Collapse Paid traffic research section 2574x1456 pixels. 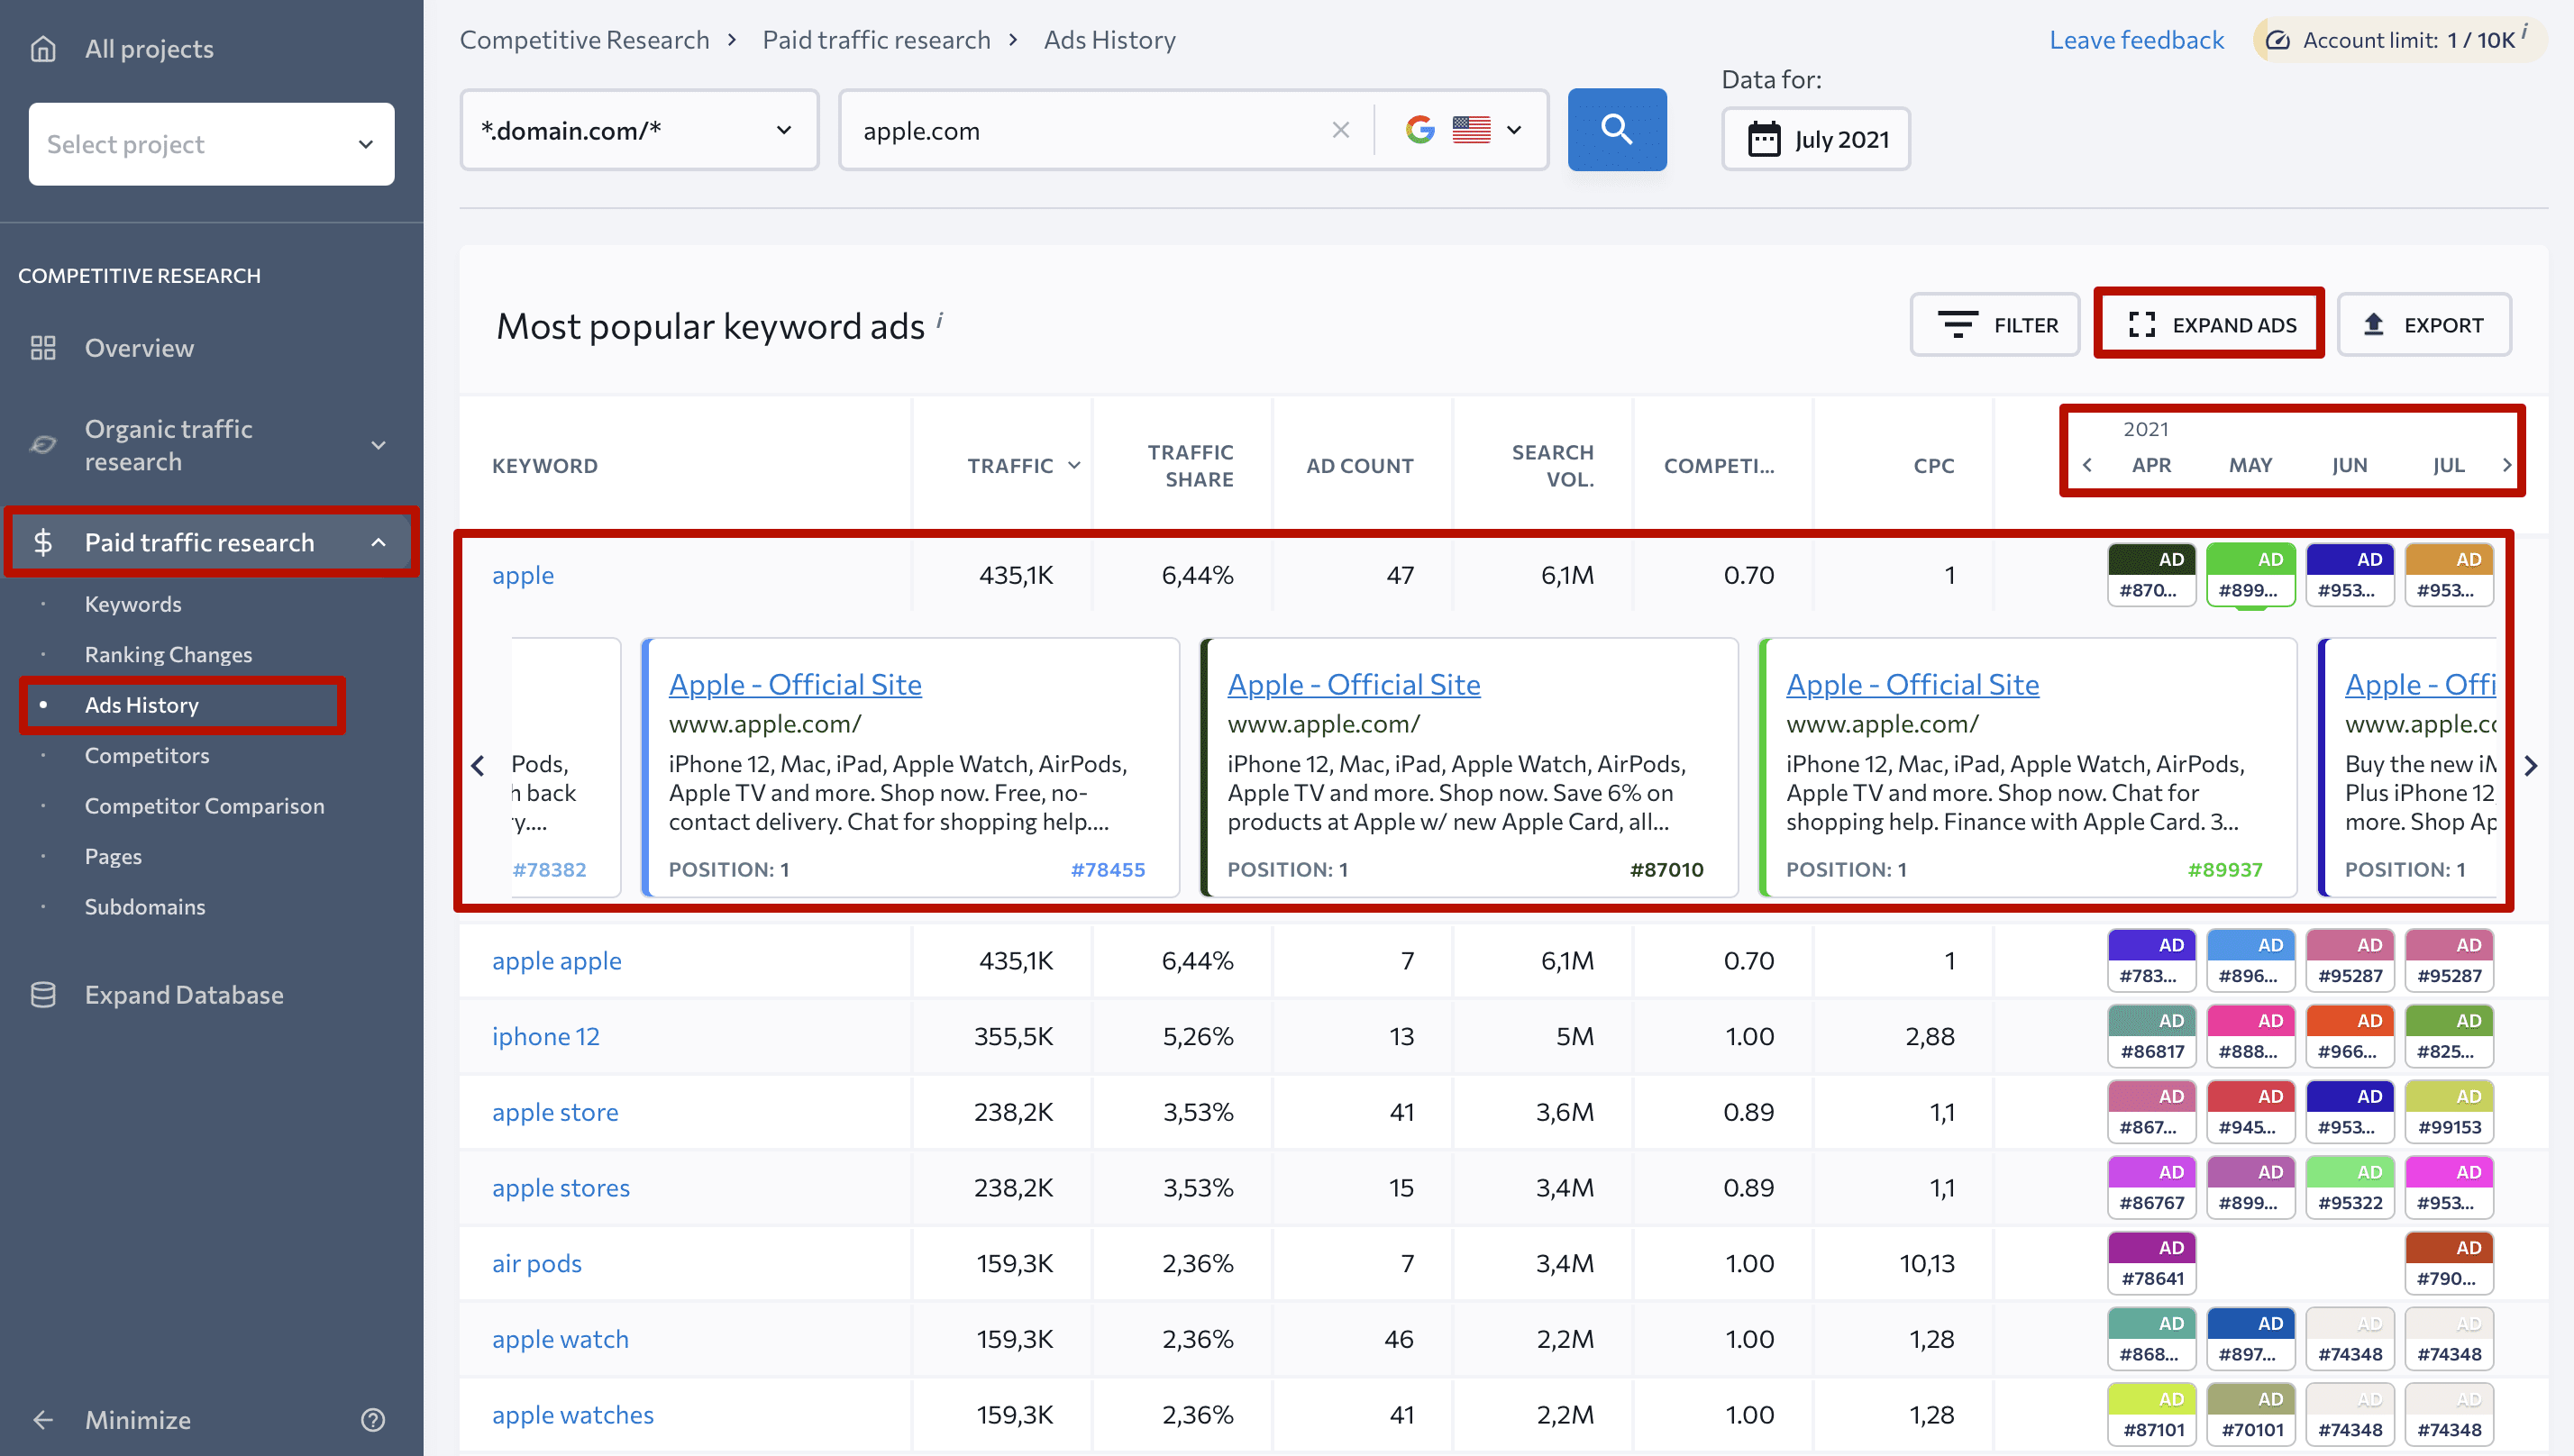[379, 542]
